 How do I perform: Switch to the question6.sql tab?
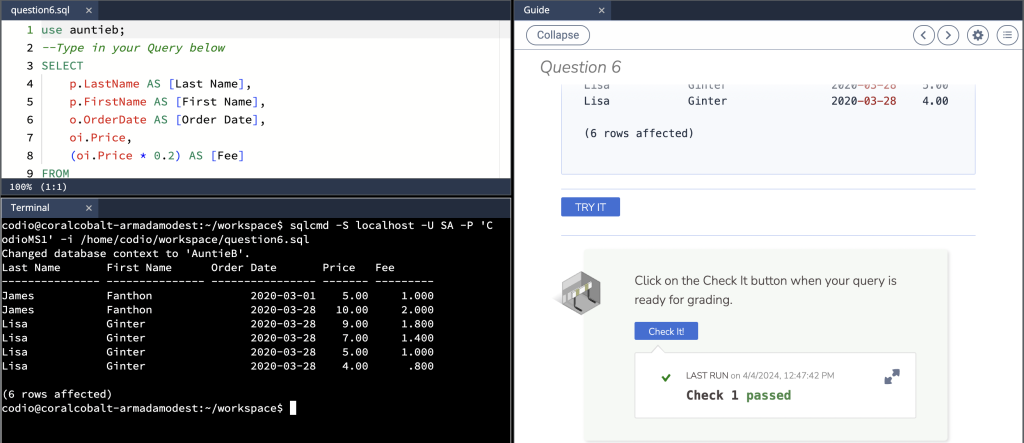pyautogui.click(x=40, y=9)
